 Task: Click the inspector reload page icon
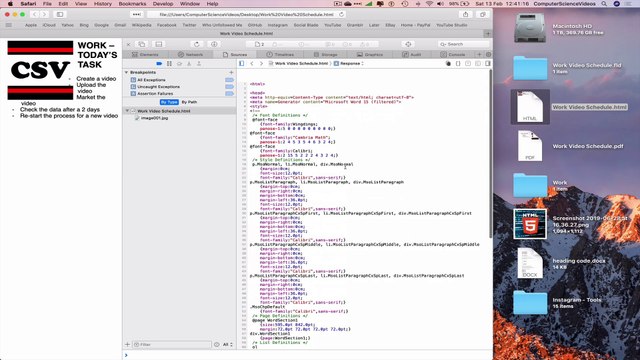coord(197,44)
